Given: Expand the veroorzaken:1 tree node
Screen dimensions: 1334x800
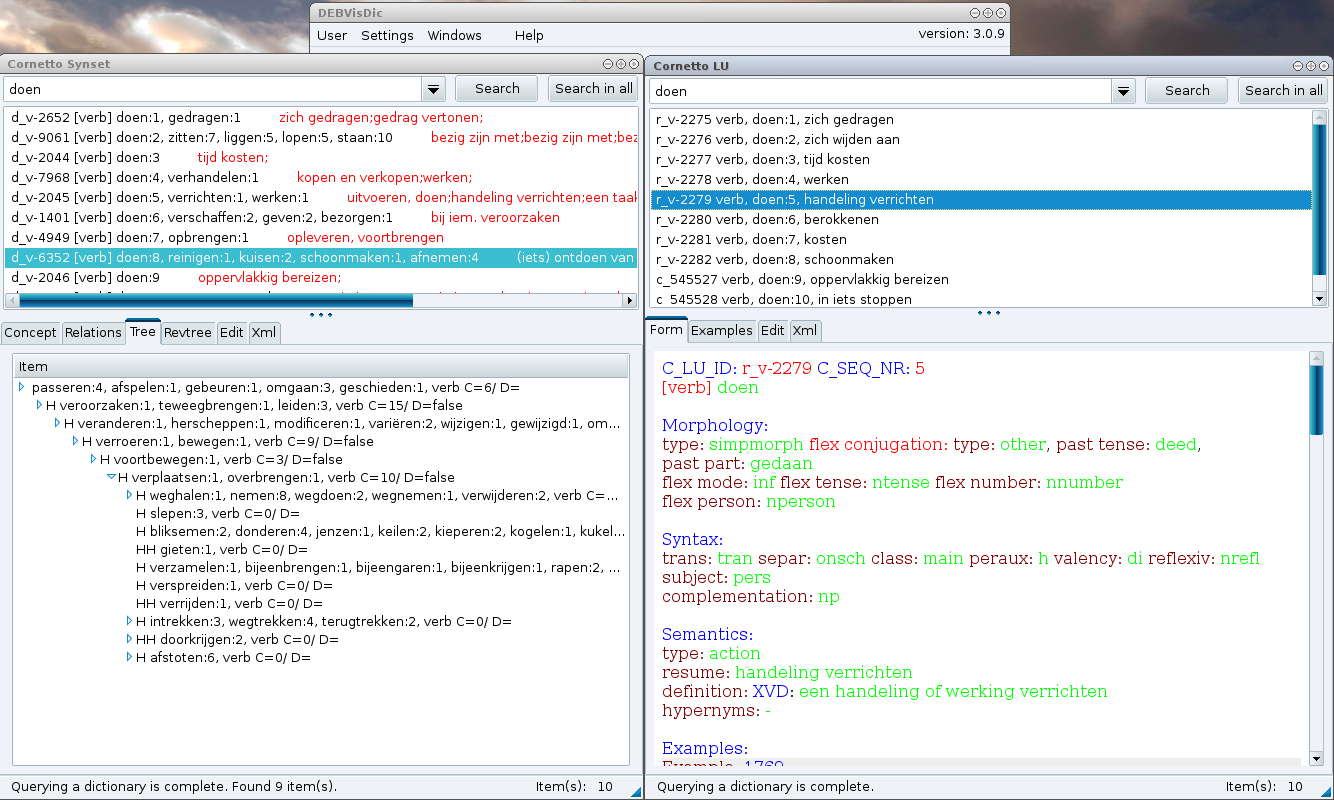Looking at the screenshot, I should click(40, 405).
